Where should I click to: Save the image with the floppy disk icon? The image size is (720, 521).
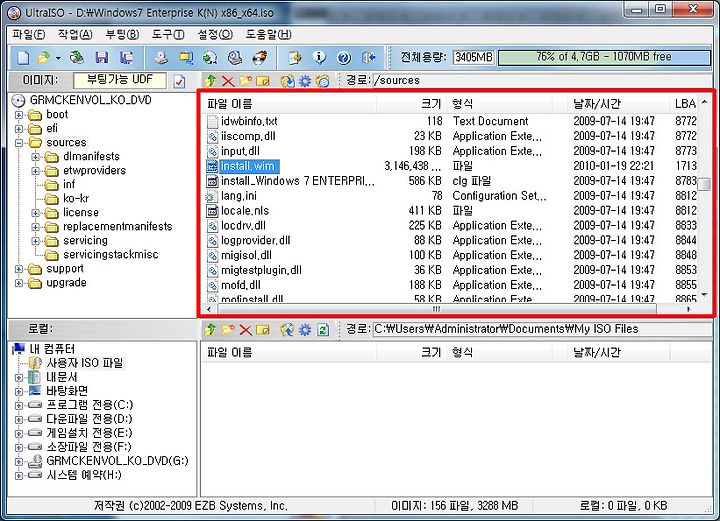click(102, 57)
